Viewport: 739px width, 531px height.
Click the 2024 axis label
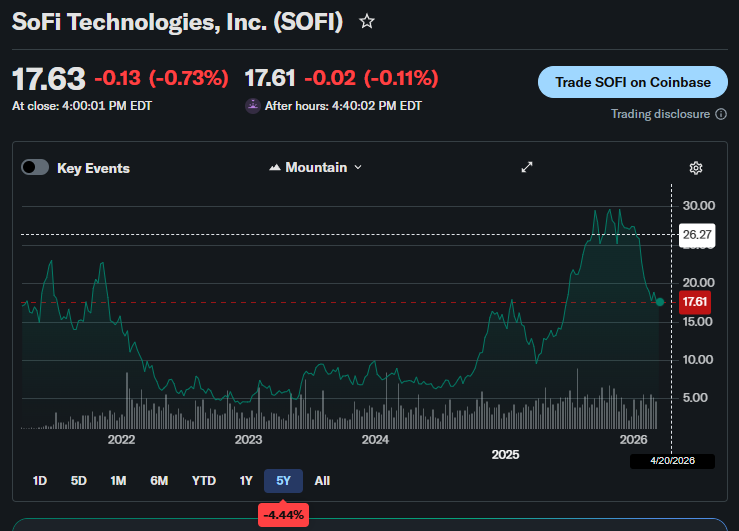coord(375,440)
